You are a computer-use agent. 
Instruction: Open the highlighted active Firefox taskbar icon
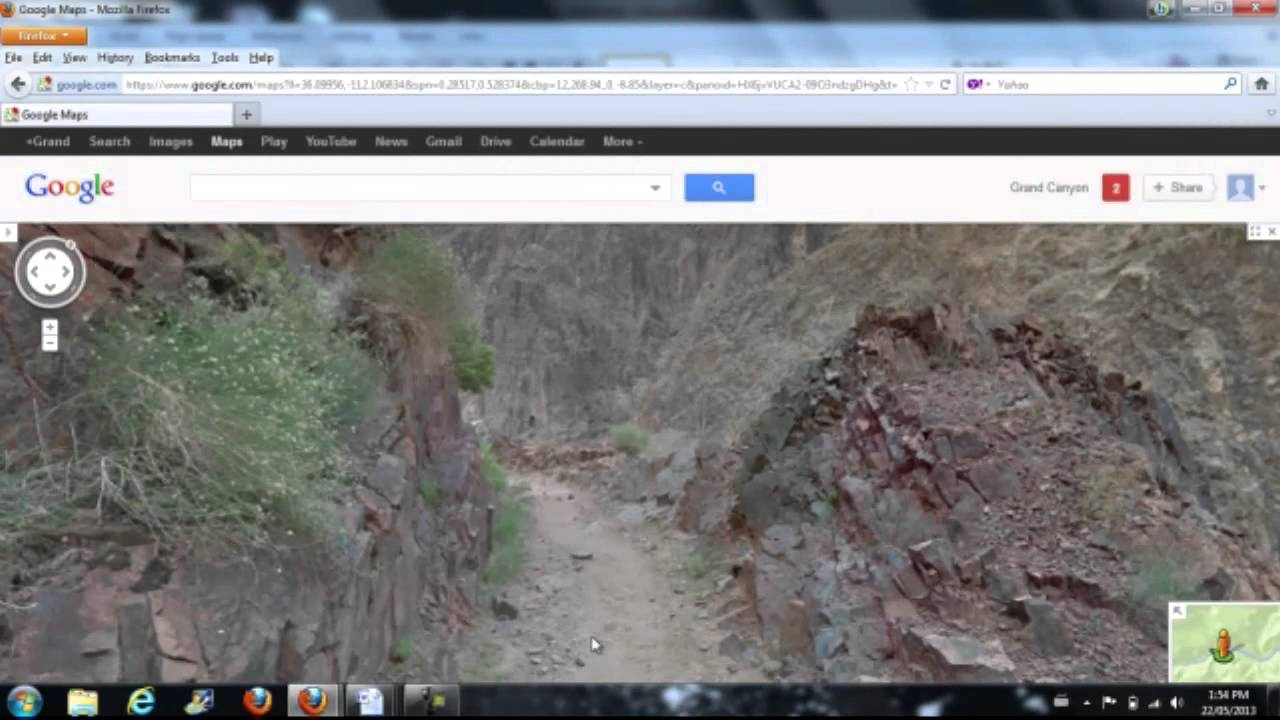(x=312, y=702)
